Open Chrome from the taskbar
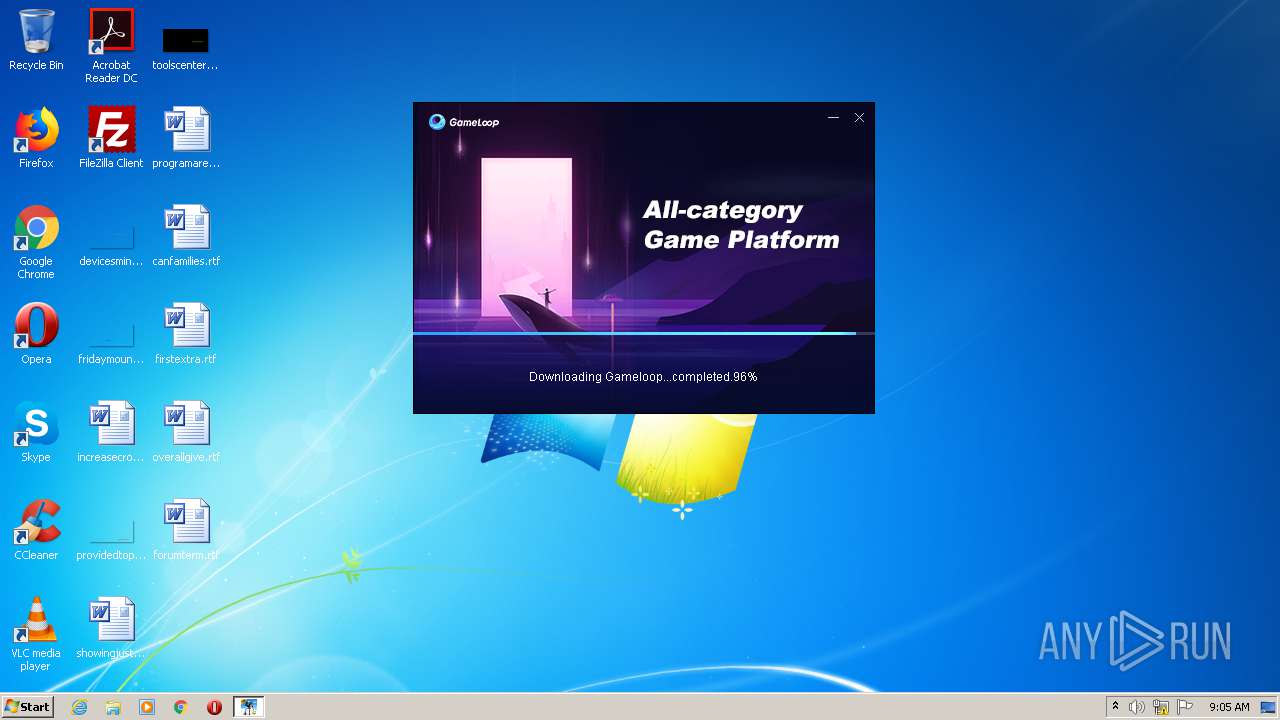 point(181,707)
